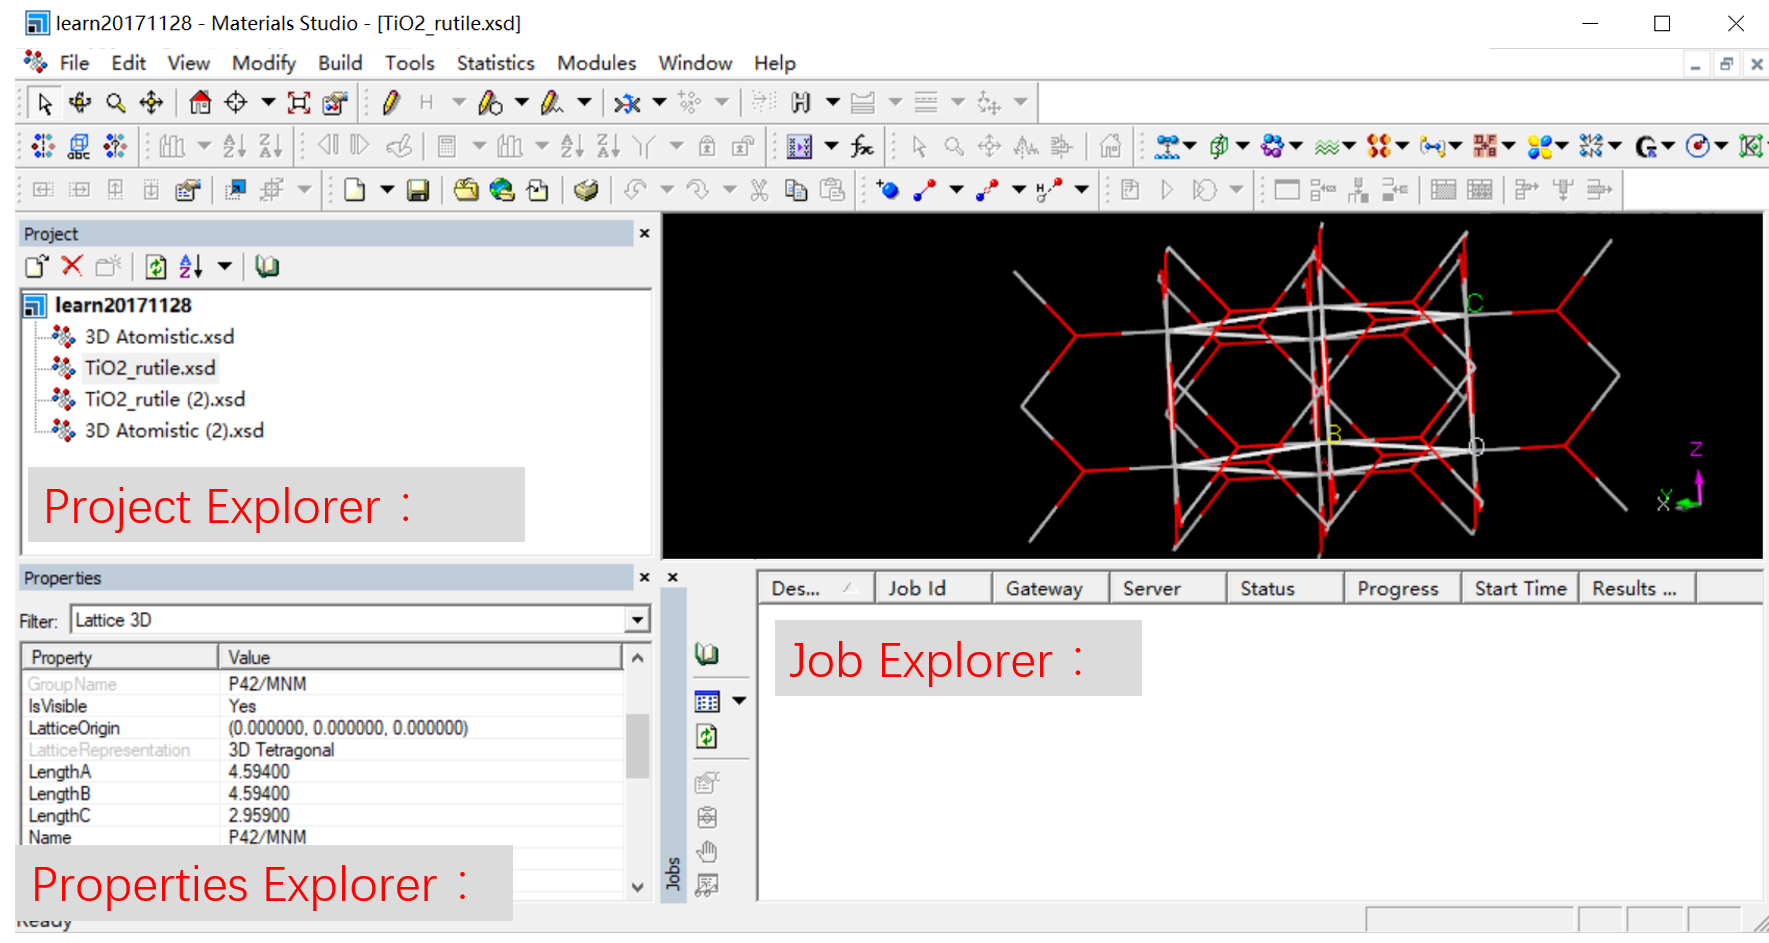The image size is (1769, 943).
Task: Fit structure to view icon
Action: [x=299, y=103]
